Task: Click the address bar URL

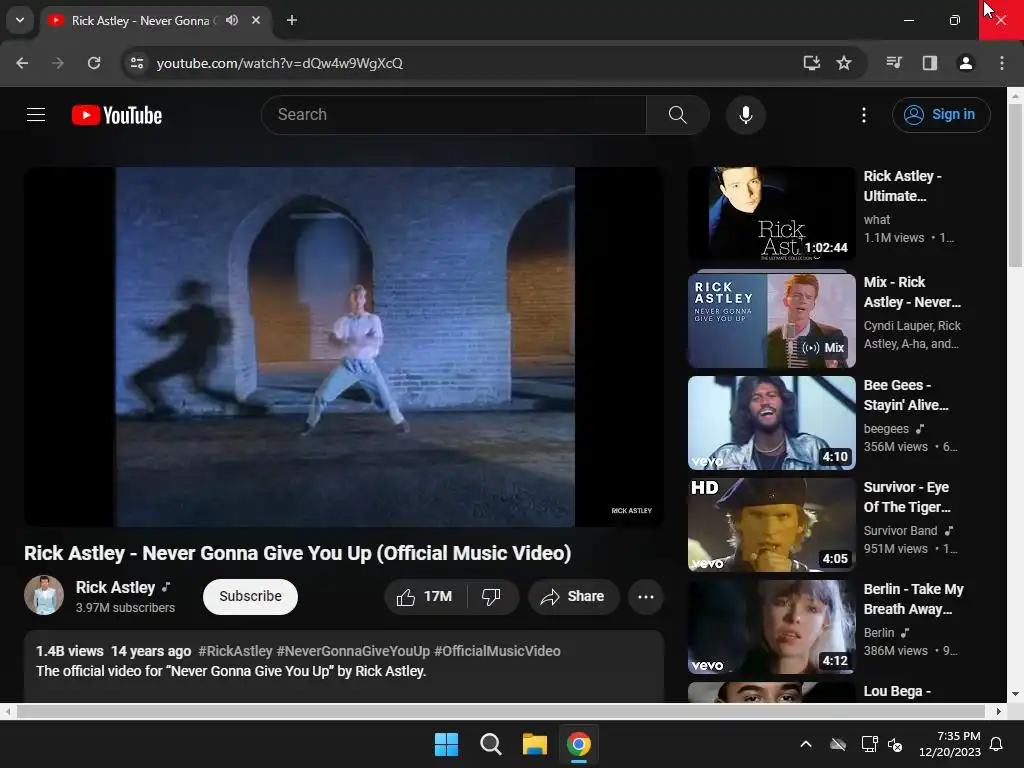Action: tap(280, 63)
